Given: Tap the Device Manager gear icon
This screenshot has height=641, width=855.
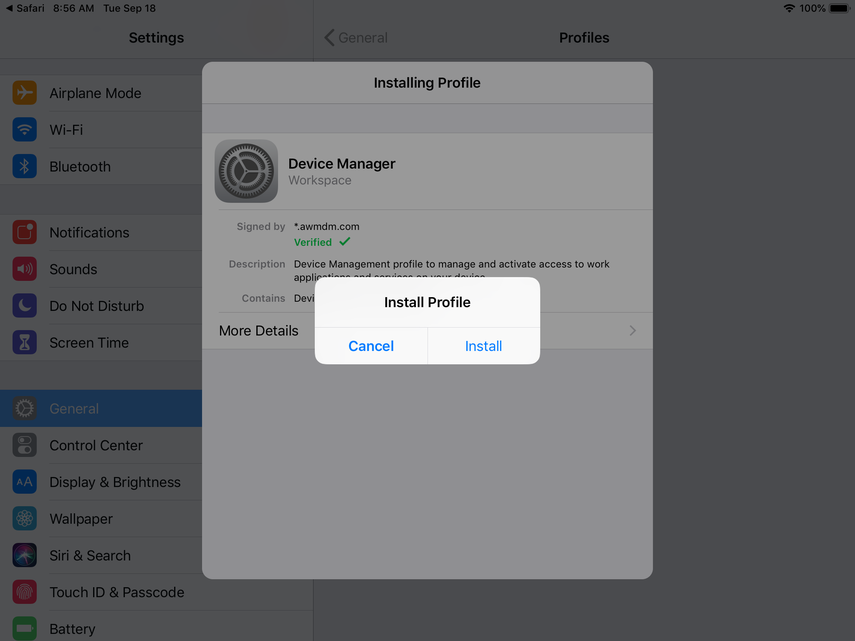Looking at the screenshot, I should pyautogui.click(x=246, y=171).
